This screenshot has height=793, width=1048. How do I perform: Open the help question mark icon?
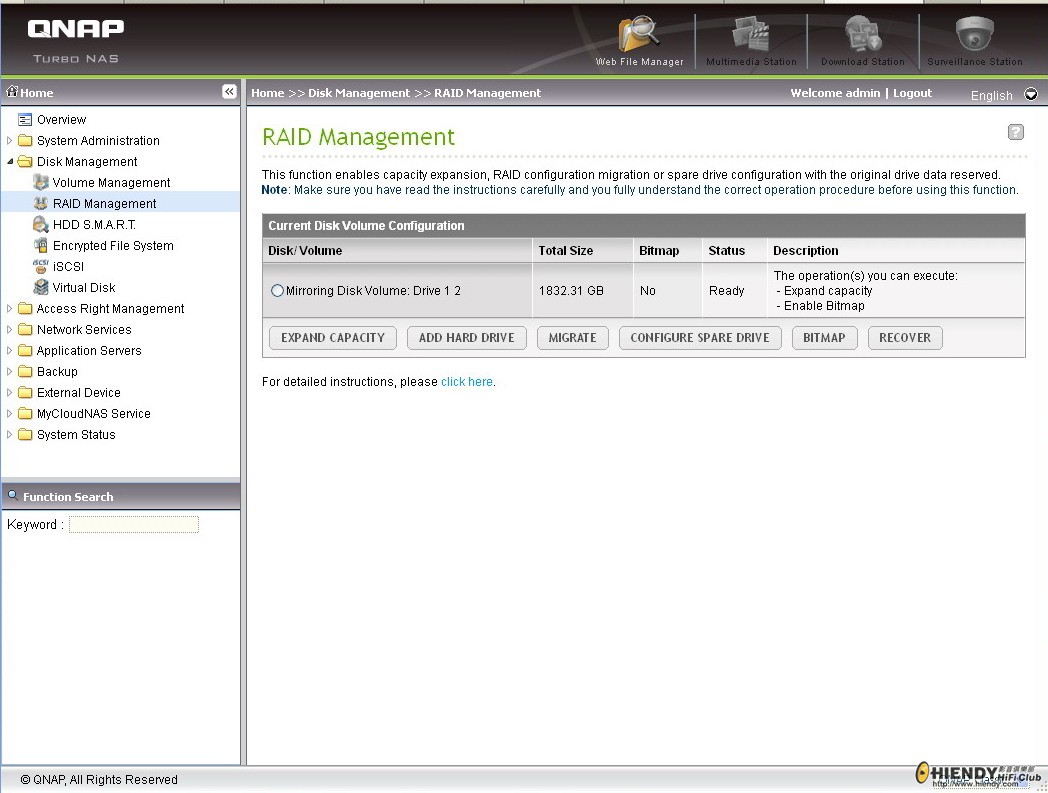pyautogui.click(x=1015, y=132)
